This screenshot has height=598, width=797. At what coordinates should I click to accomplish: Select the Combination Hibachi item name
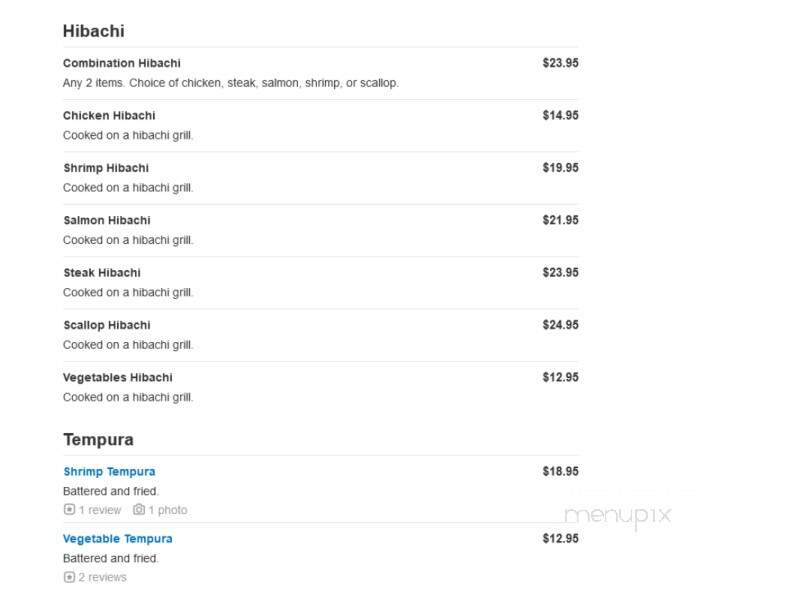click(x=122, y=63)
